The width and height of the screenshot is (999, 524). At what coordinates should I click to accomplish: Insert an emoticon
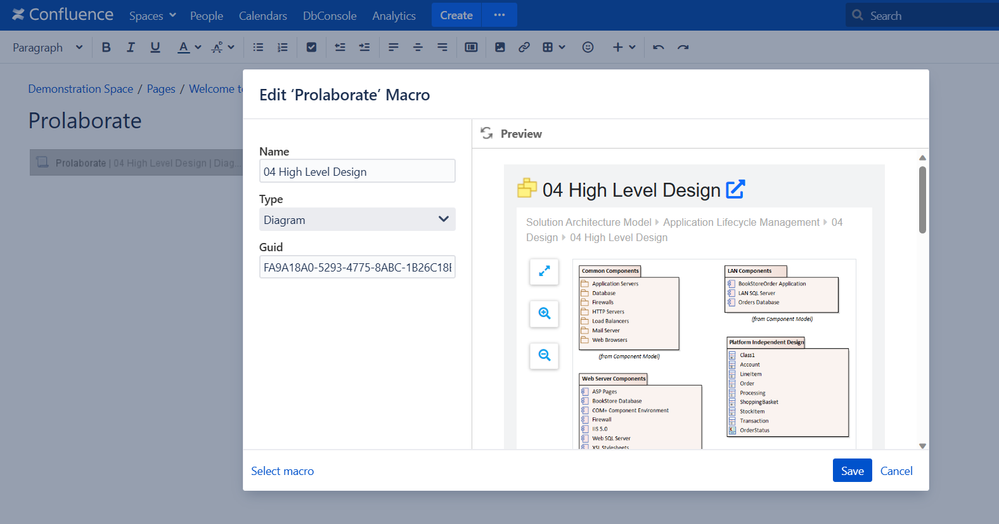587,47
